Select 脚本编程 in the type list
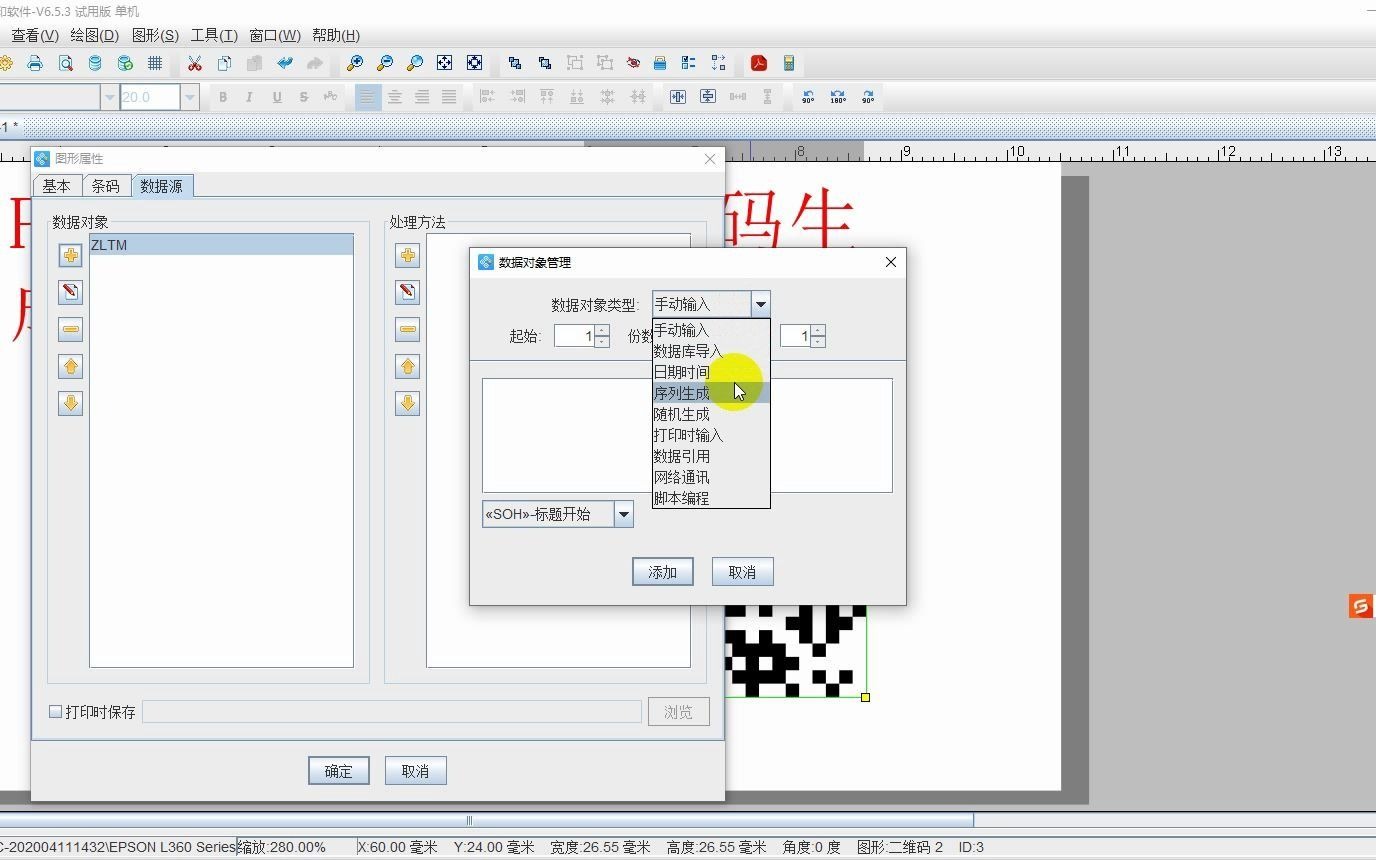 click(711, 498)
